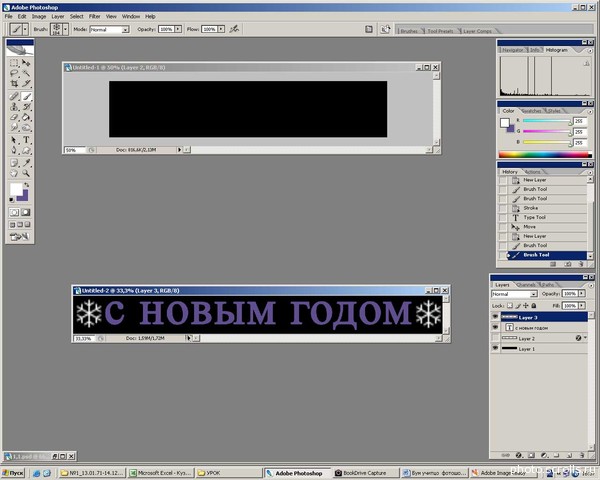This screenshot has width=600, height=480.
Task: Hide the 'с новым годом' text layer eye
Action: 496,328
